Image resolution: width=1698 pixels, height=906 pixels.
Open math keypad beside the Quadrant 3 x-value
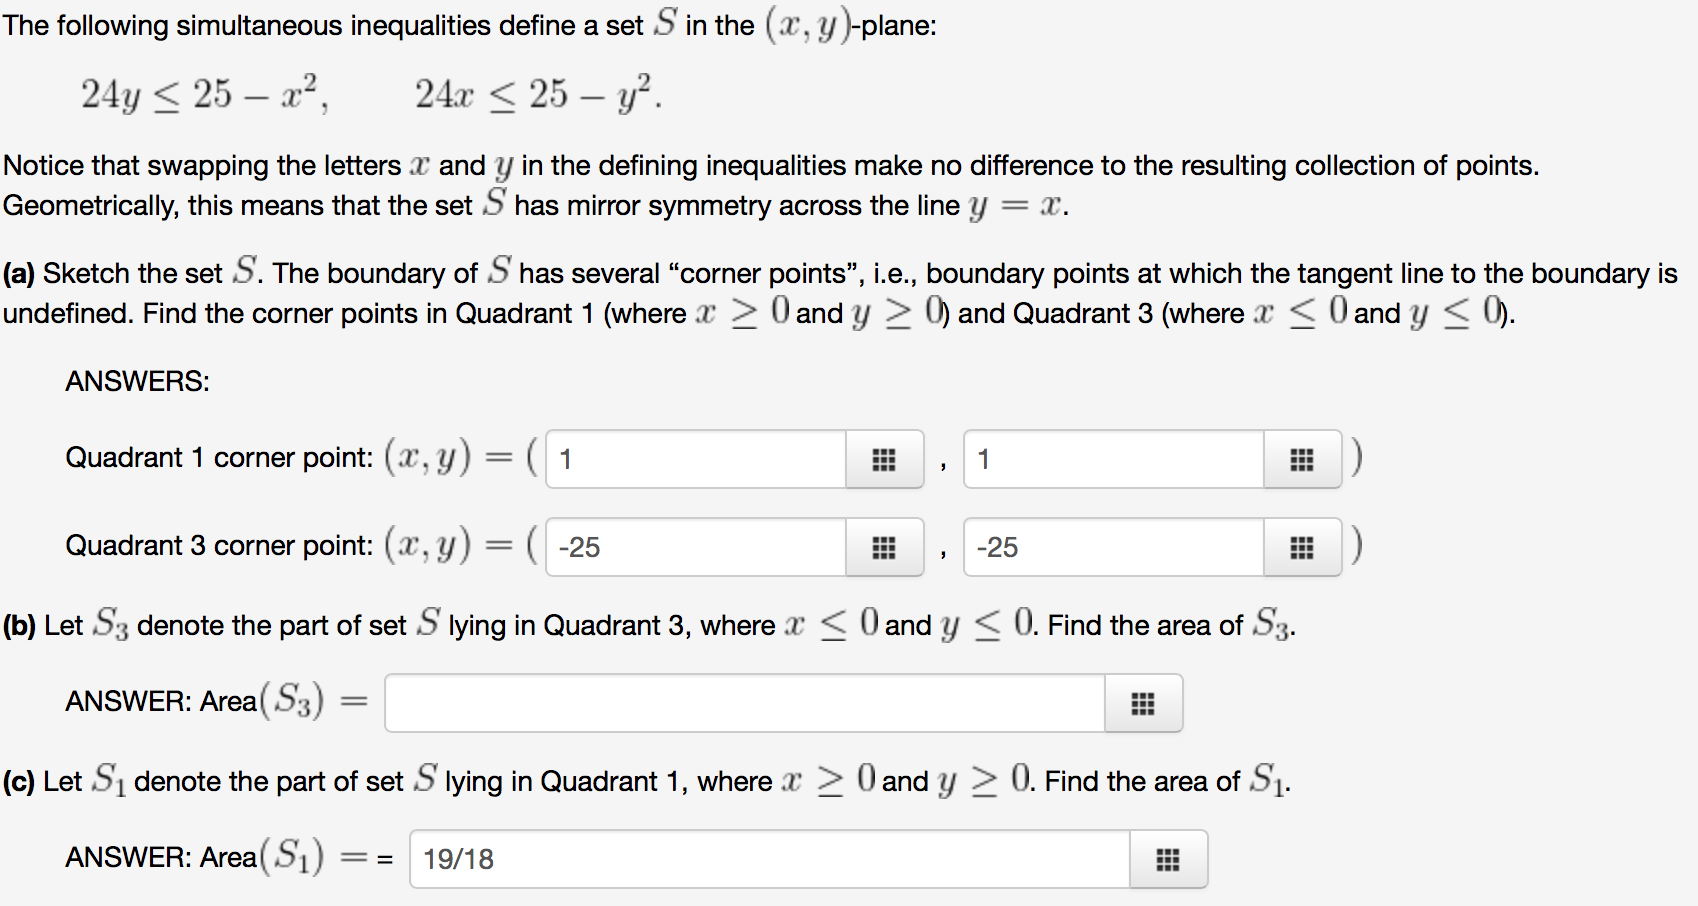[884, 547]
